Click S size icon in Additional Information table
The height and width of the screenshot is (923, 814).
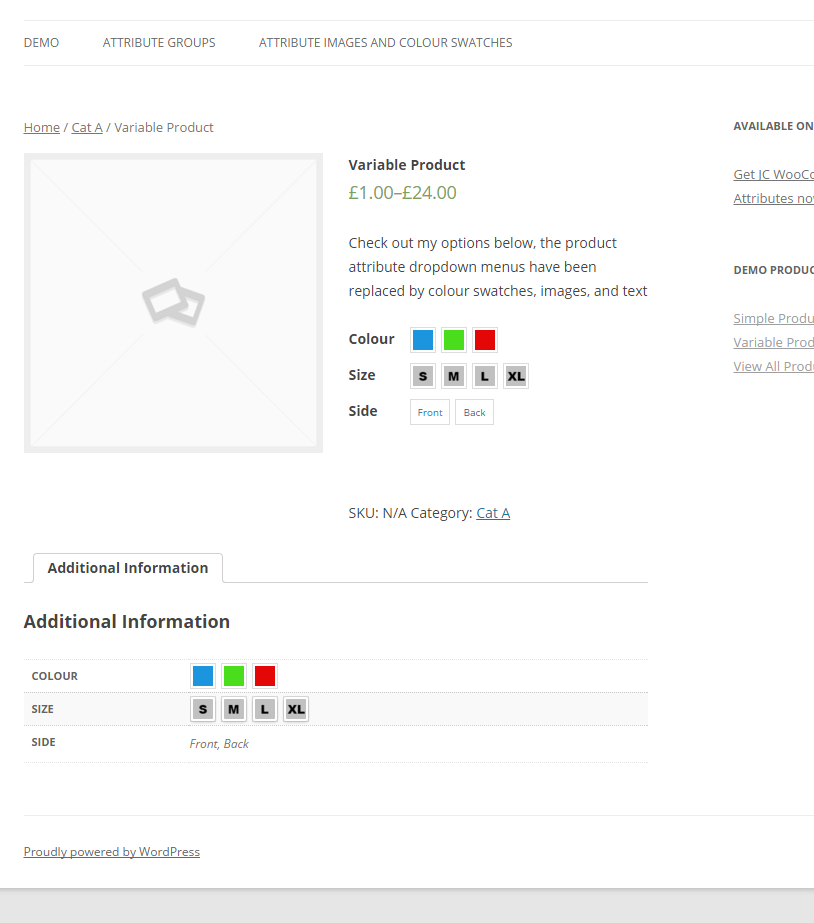tap(203, 709)
